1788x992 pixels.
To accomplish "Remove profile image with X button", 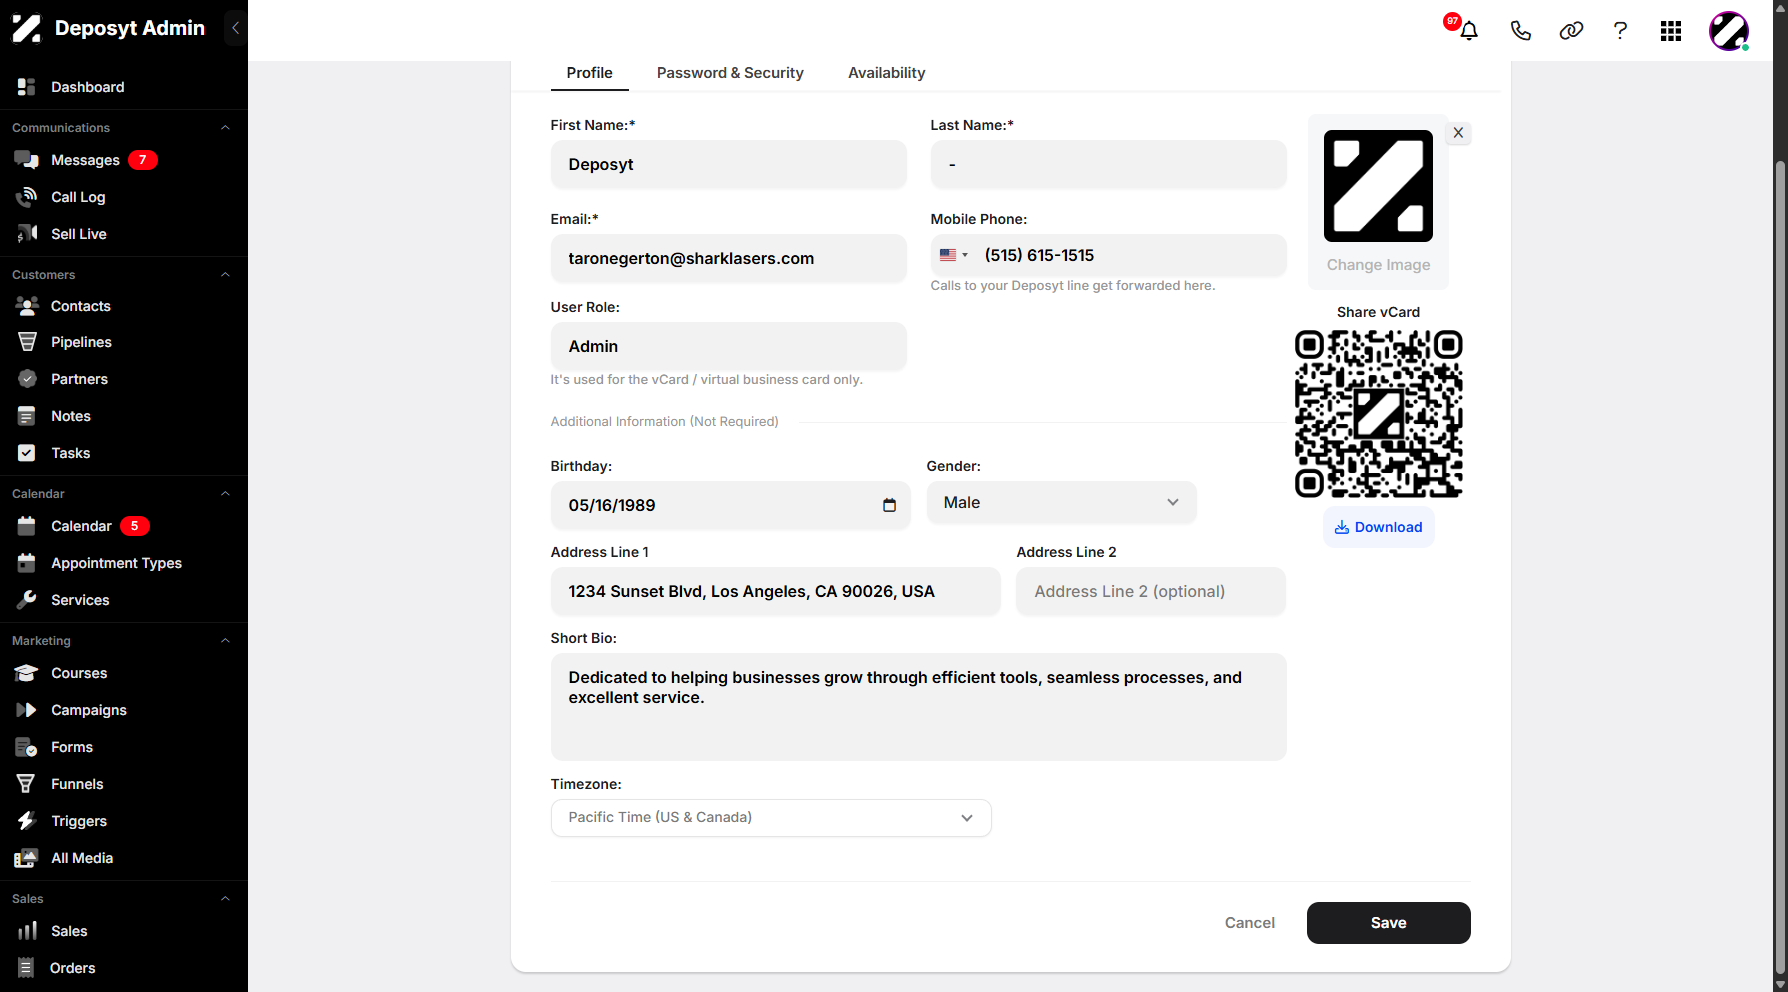I will pyautogui.click(x=1458, y=133).
